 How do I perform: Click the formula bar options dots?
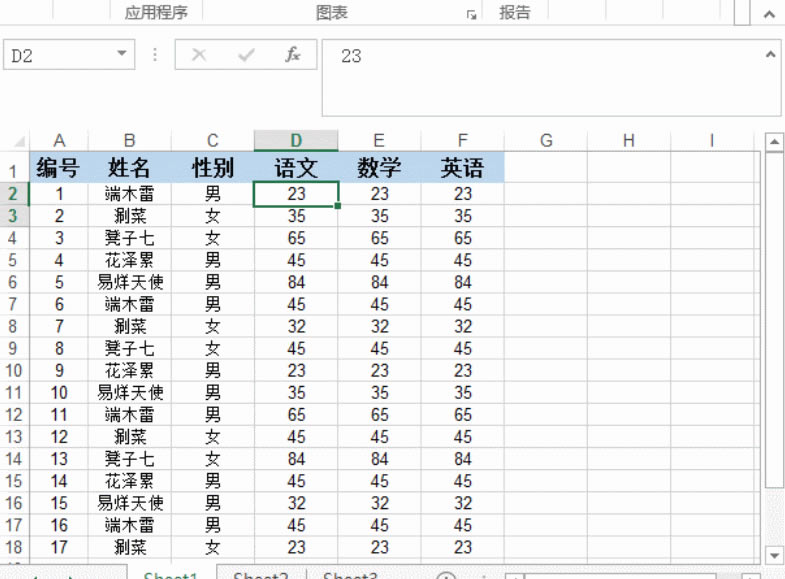[155, 55]
